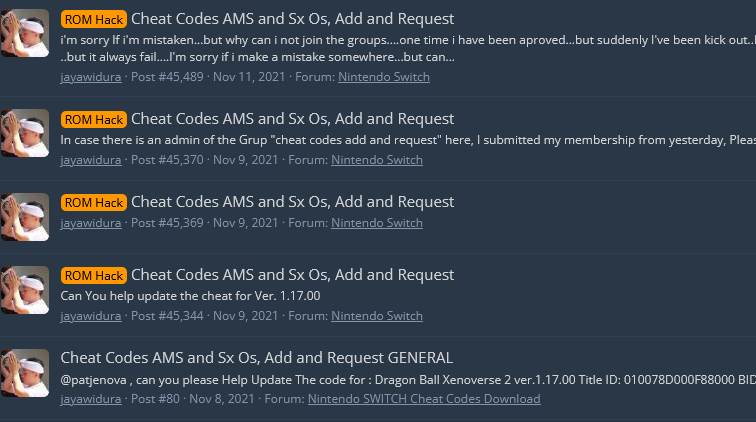
Task: Click ROM Hack tag on Post #45,370
Action: (94, 119)
